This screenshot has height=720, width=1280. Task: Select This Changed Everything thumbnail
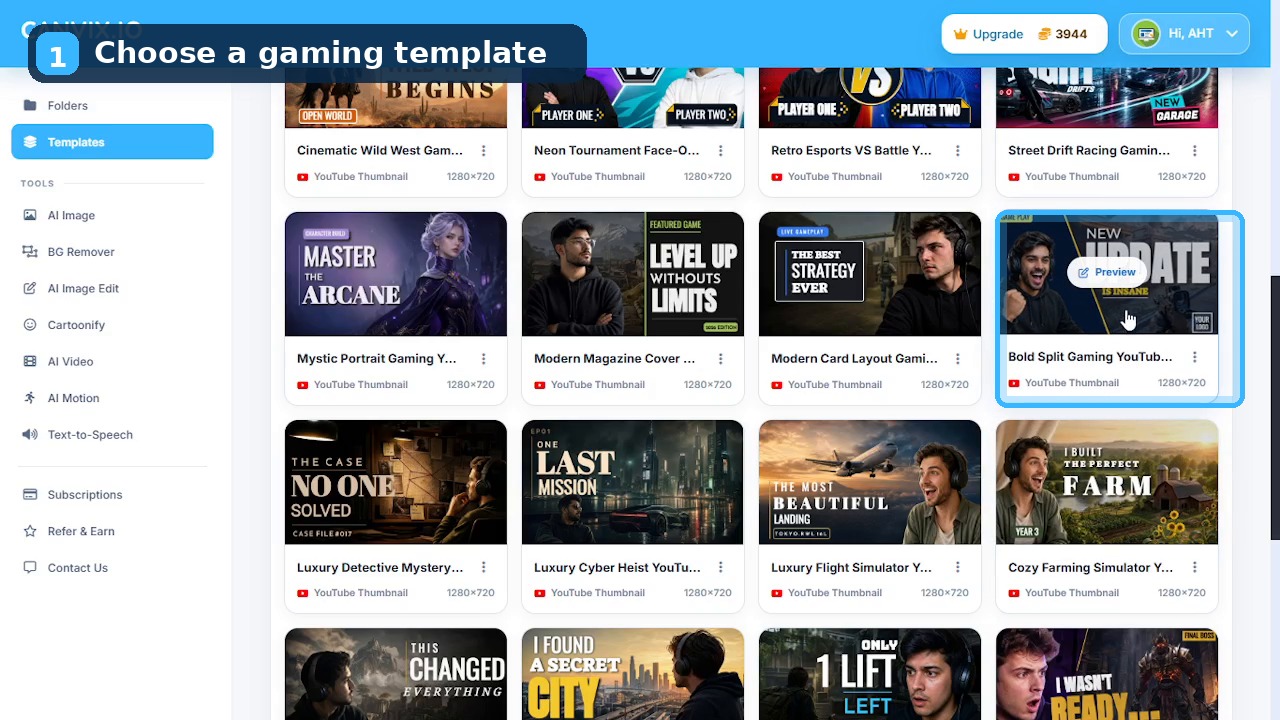[x=396, y=674]
